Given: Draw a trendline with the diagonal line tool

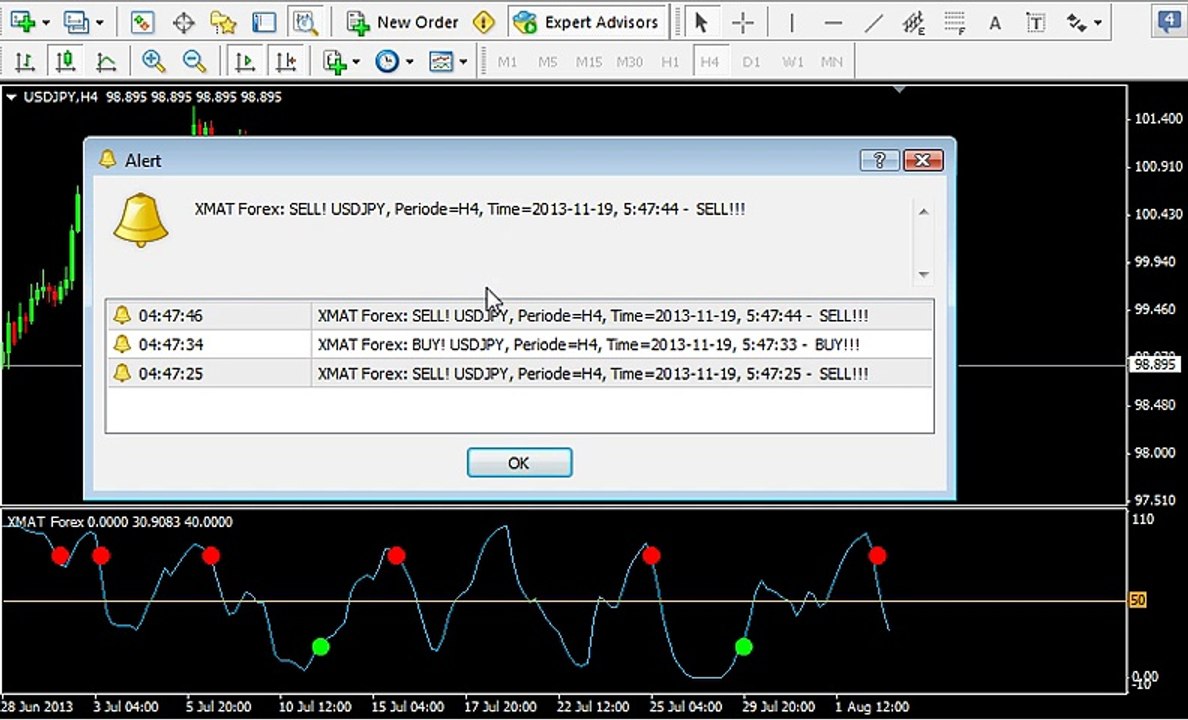Looking at the screenshot, I should pos(873,22).
